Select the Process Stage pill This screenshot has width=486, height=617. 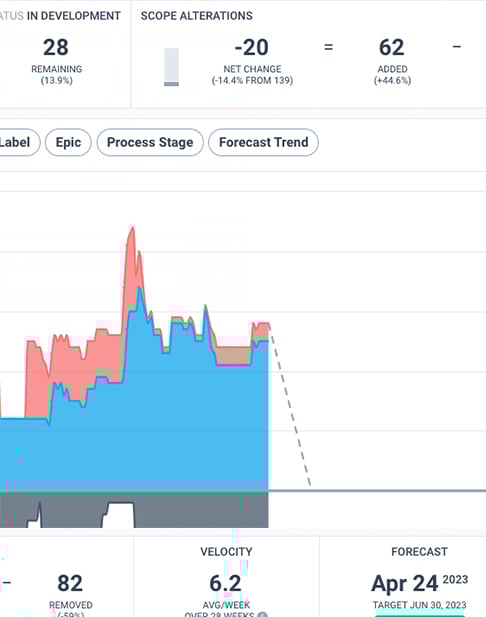150,142
